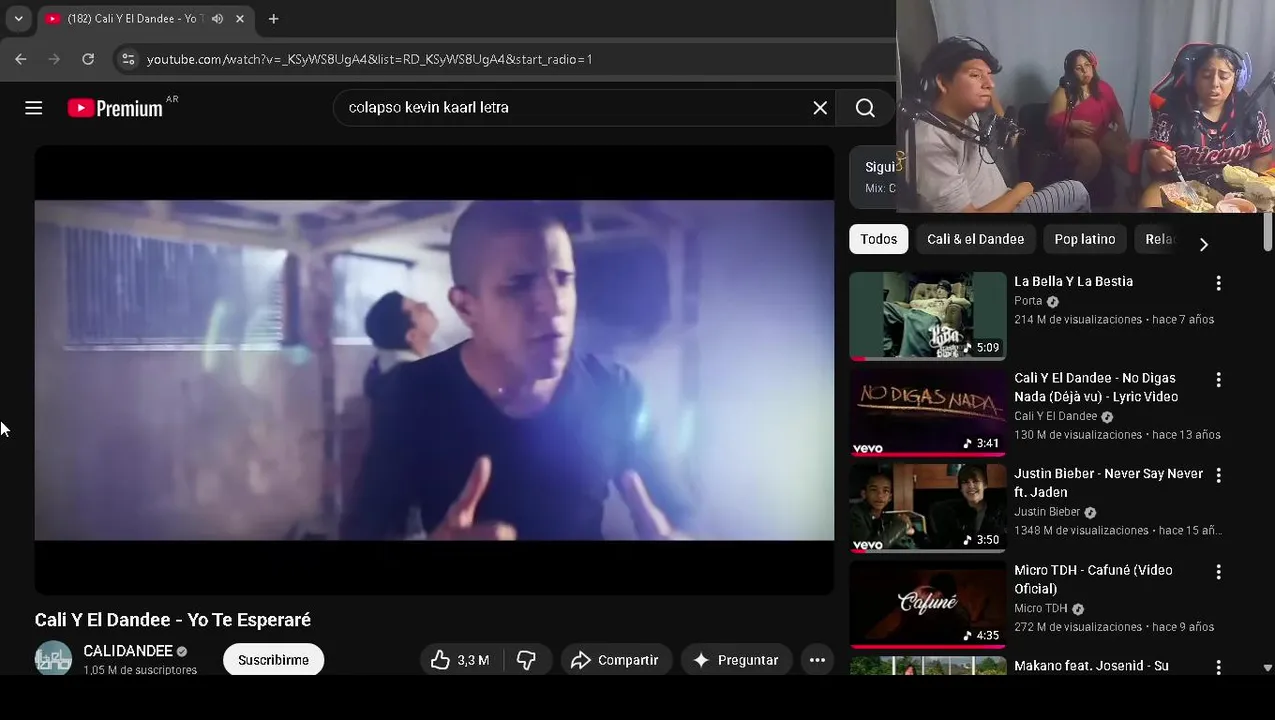Image resolution: width=1275 pixels, height=720 pixels.
Task: Open a new browser tab with plus
Action: pos(273,19)
